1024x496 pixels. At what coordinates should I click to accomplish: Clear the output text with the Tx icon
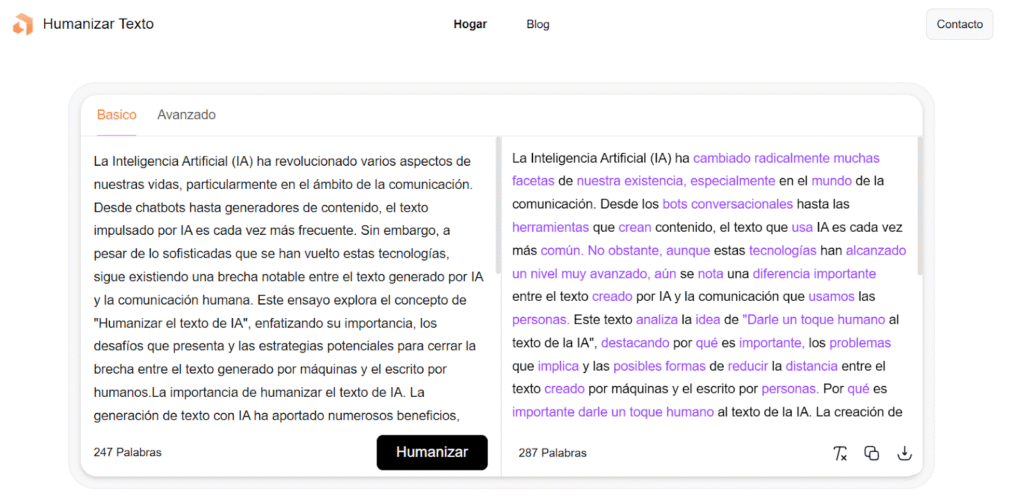click(840, 453)
